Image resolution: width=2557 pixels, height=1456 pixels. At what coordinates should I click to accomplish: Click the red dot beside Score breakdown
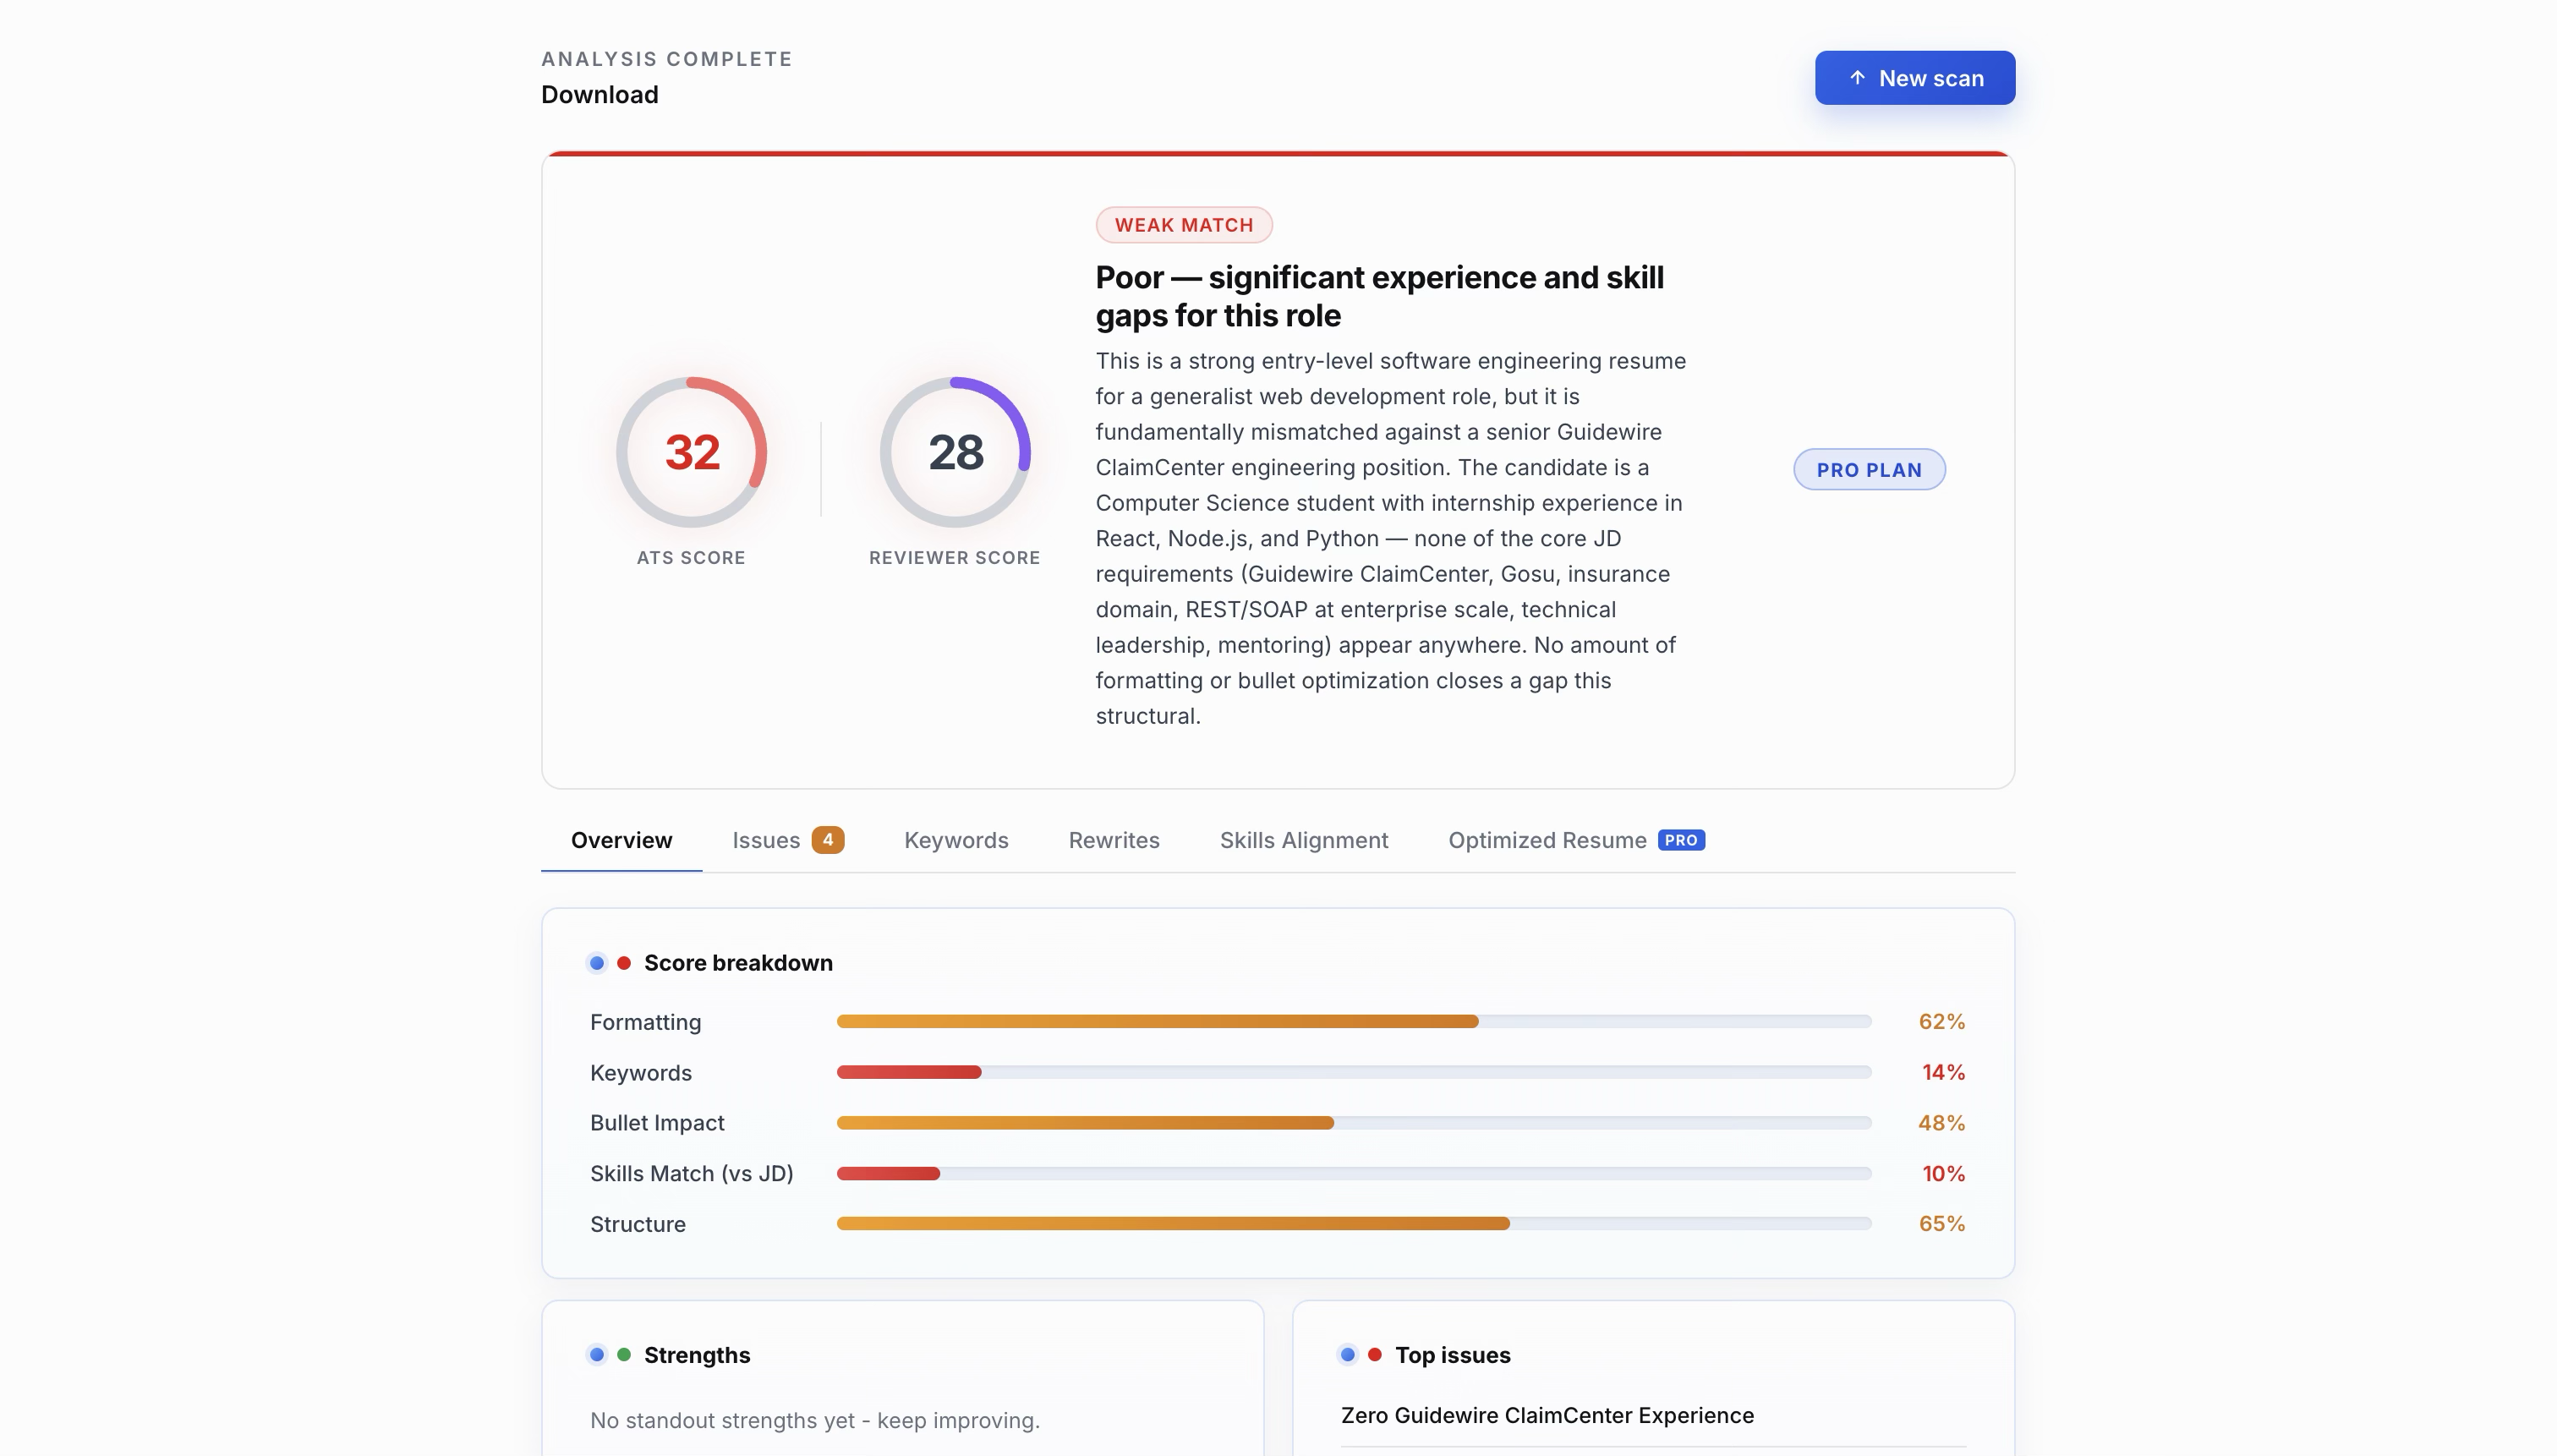tap(624, 963)
